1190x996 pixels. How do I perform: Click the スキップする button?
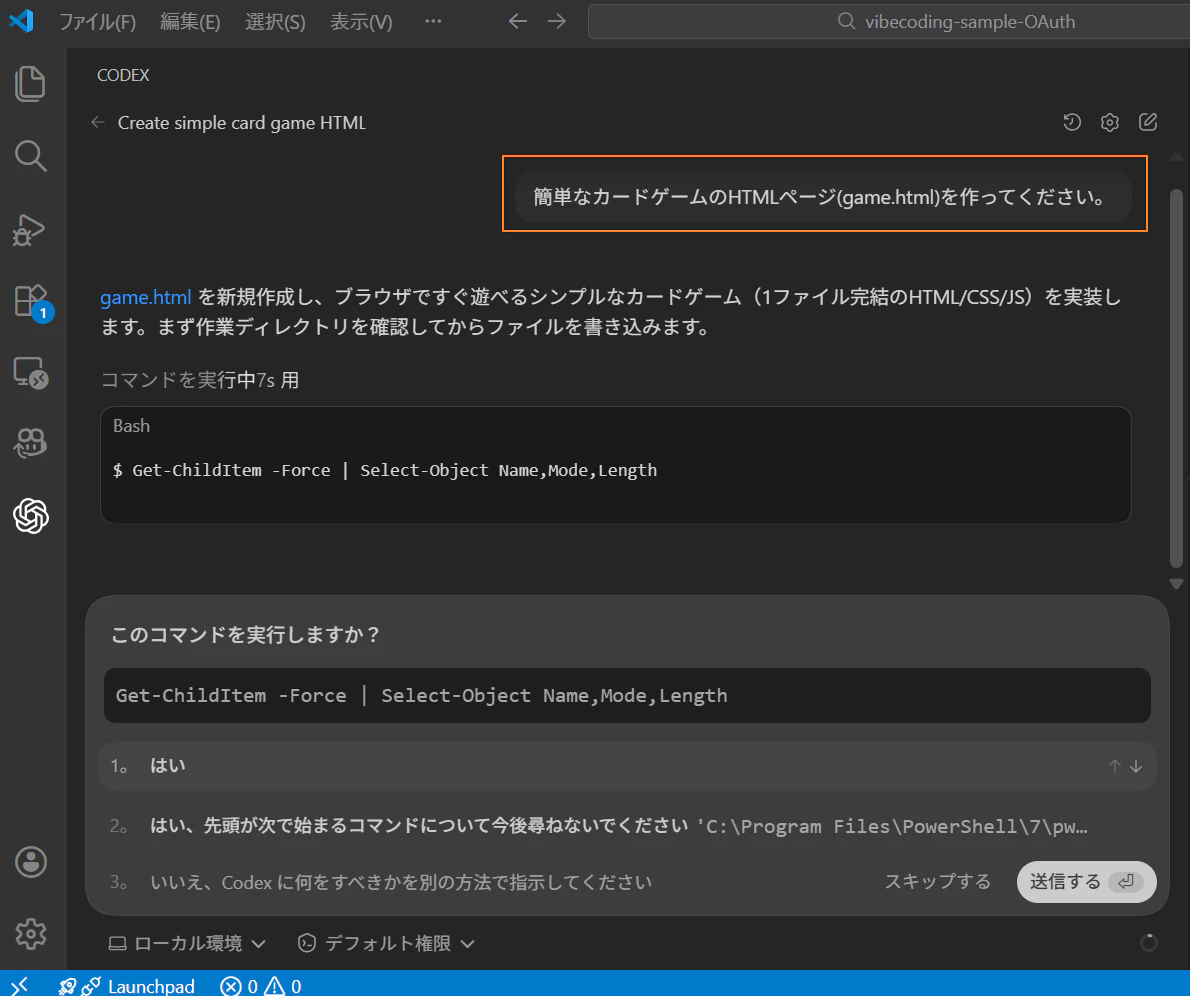[x=937, y=881]
